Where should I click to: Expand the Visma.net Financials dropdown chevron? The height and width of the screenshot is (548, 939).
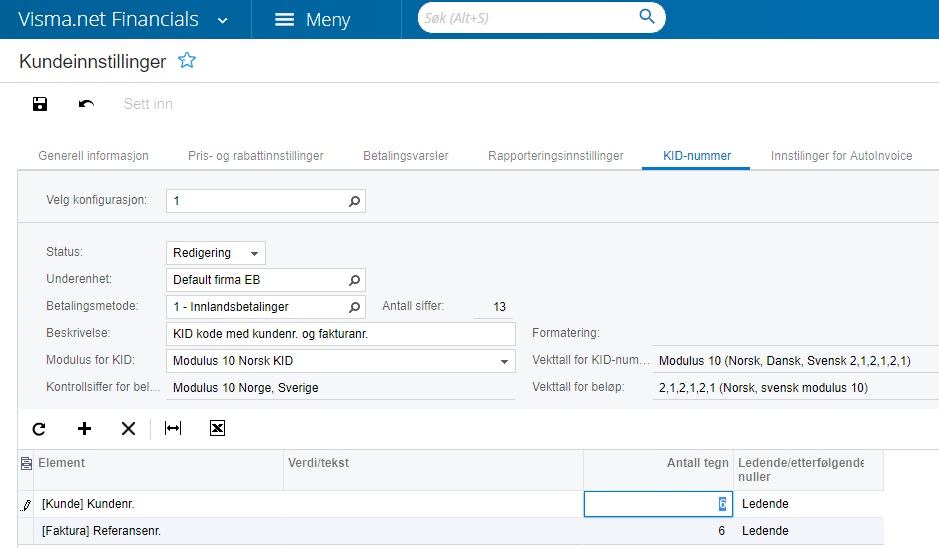click(223, 21)
